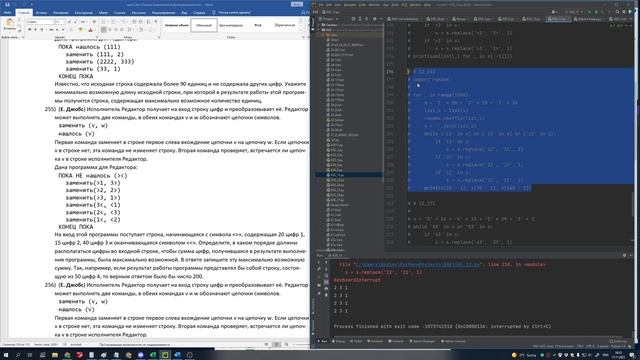Click the green Run button in PyCharm toolbar
This screenshot has width=640, height=360.
coord(589,12)
